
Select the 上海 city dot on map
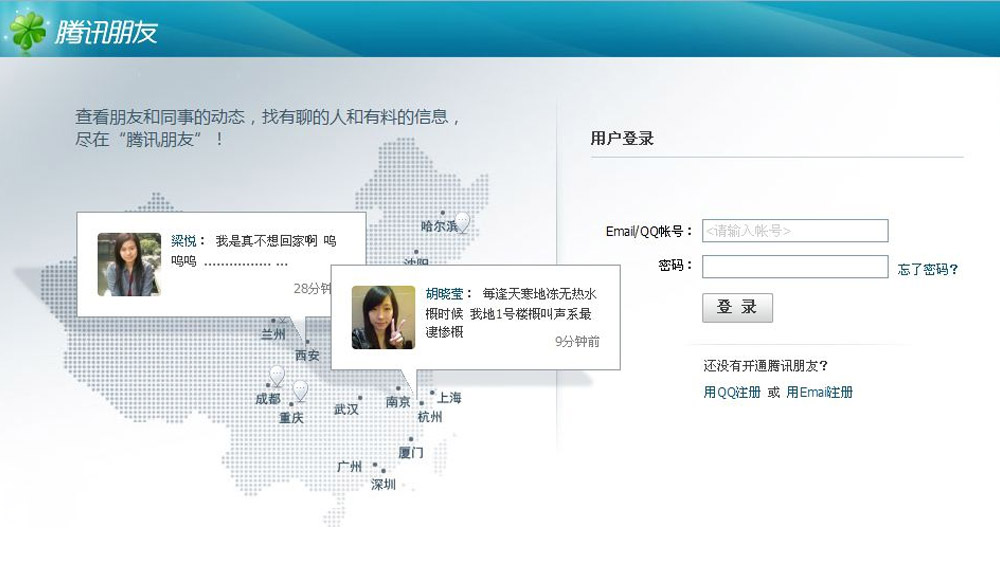coord(432,393)
